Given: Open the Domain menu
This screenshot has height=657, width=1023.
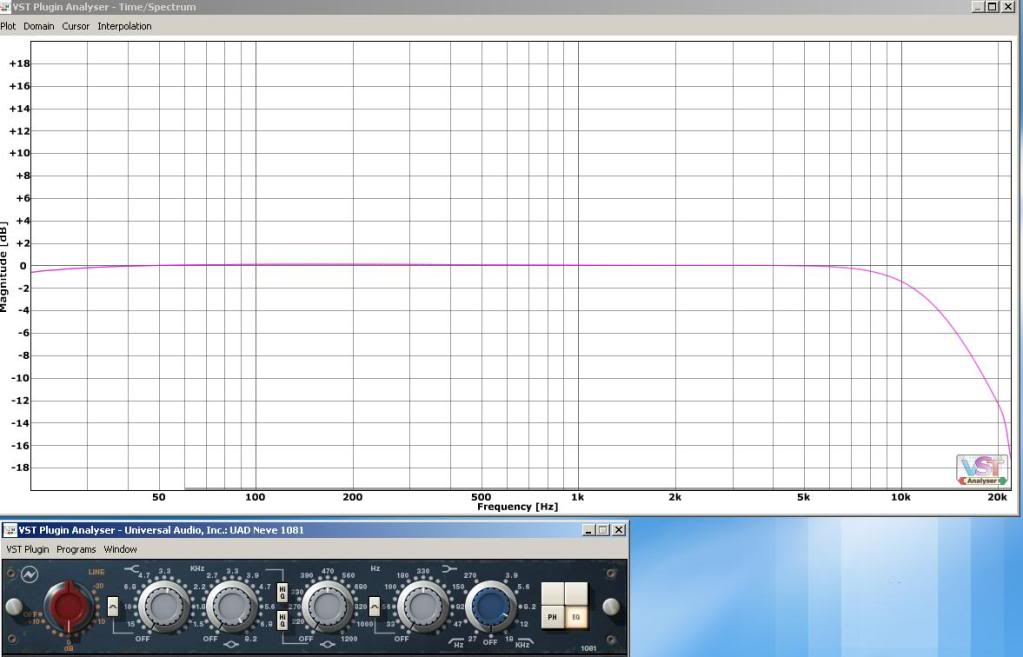Looking at the screenshot, I should click(39, 26).
